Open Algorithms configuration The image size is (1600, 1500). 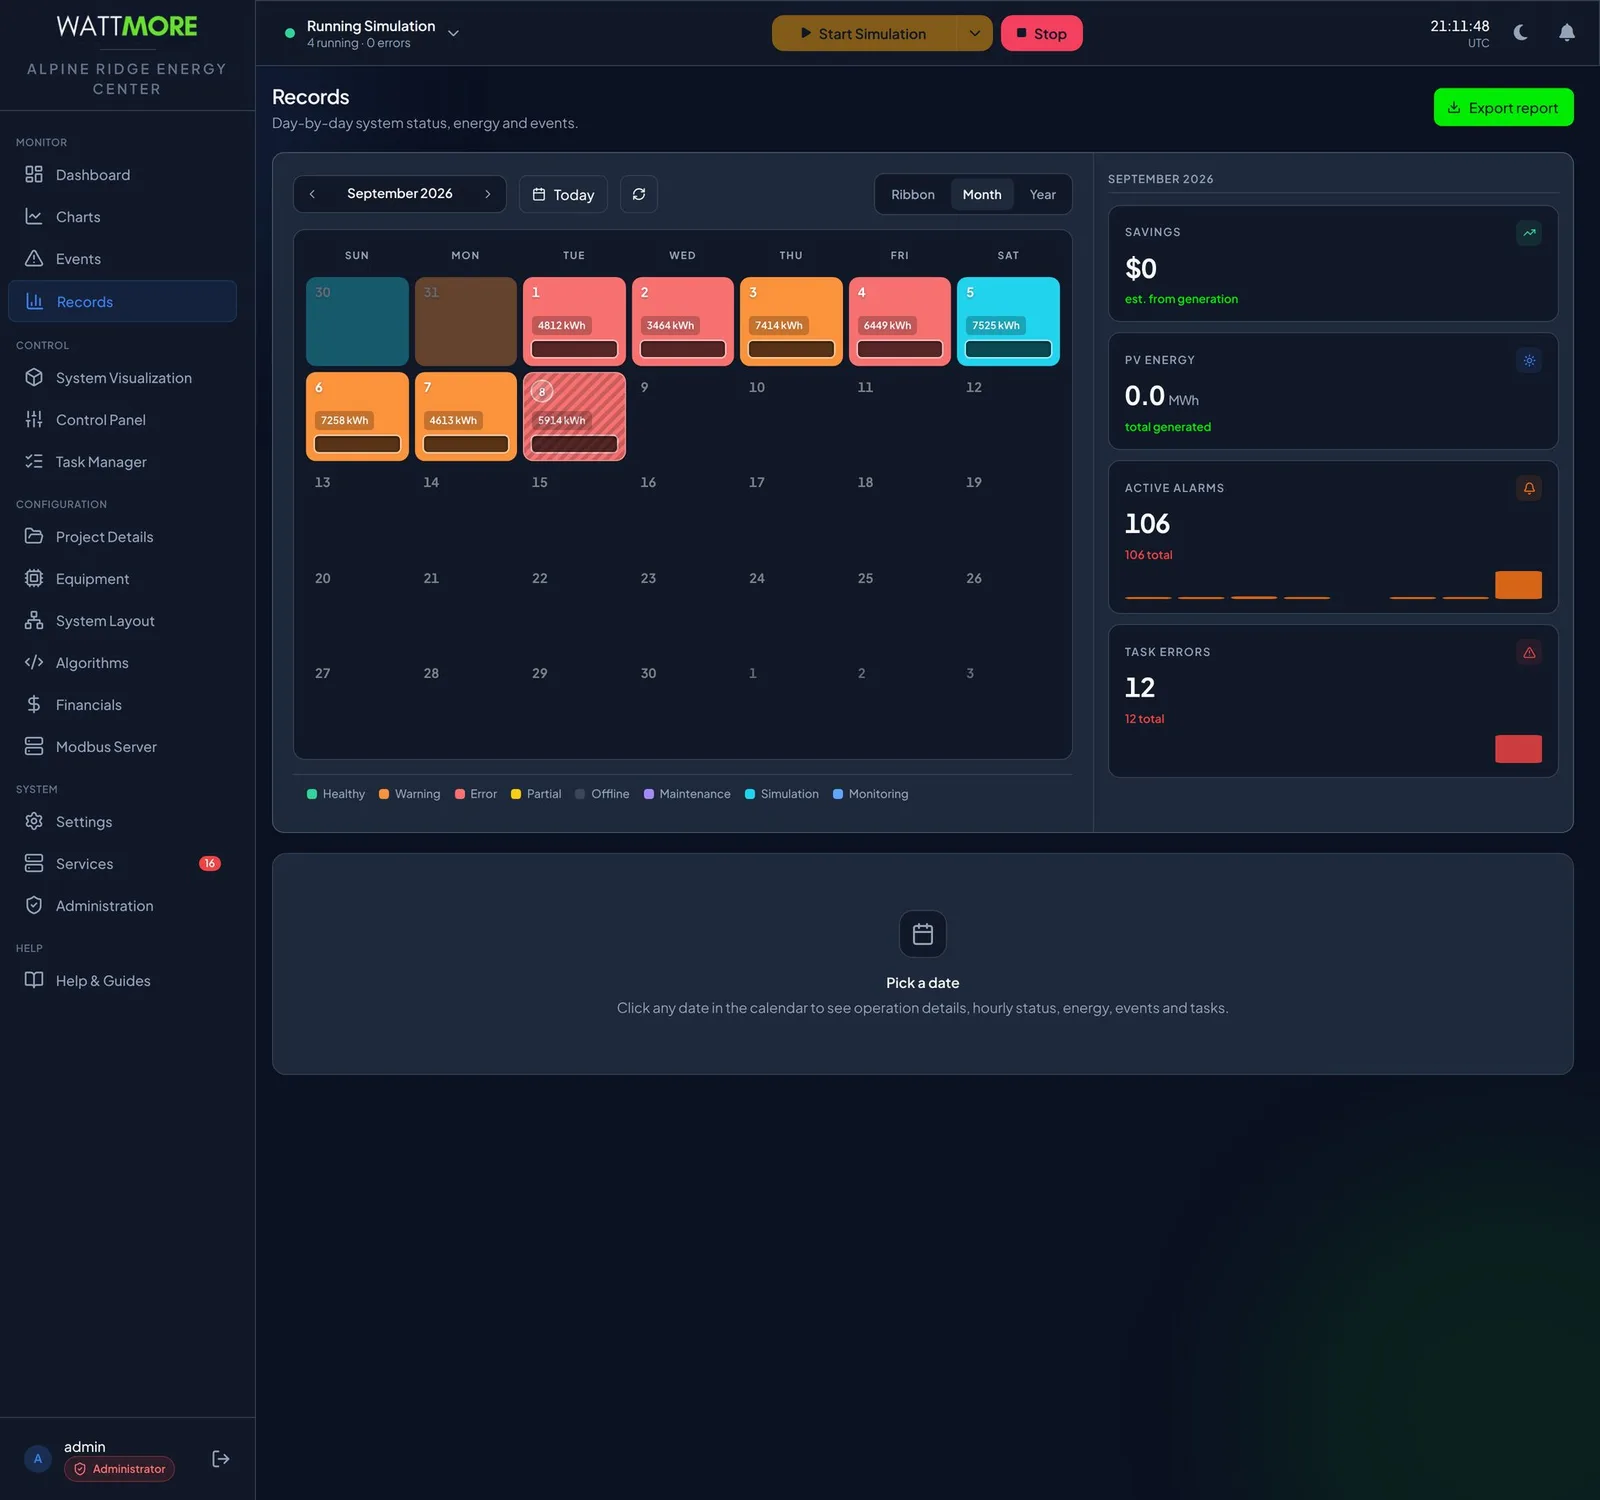(x=122, y=663)
